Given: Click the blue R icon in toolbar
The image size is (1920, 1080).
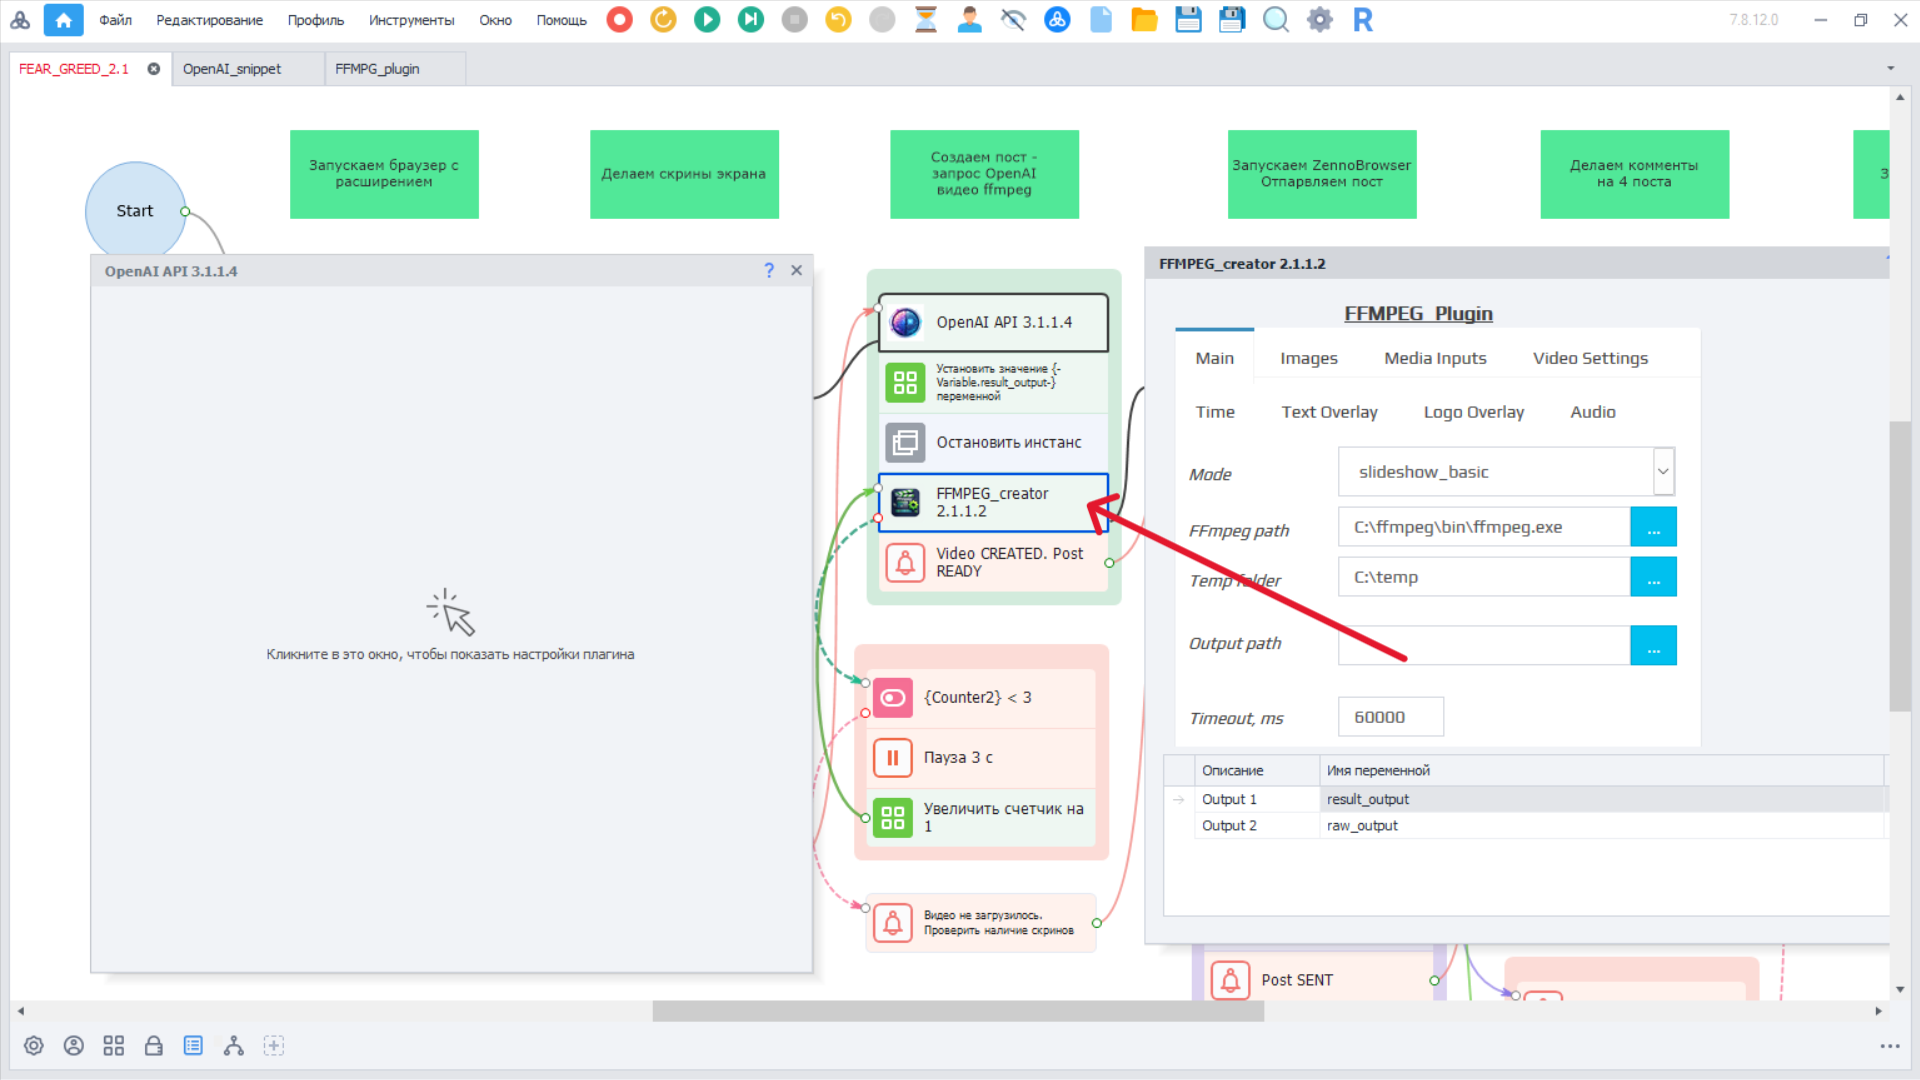Looking at the screenshot, I should coord(1362,20).
